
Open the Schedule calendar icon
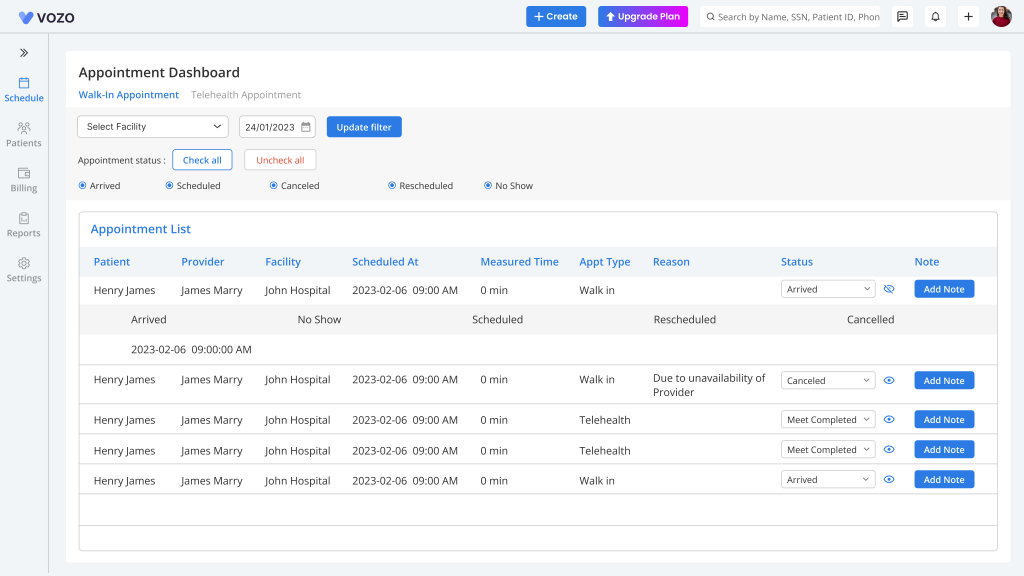(24, 83)
